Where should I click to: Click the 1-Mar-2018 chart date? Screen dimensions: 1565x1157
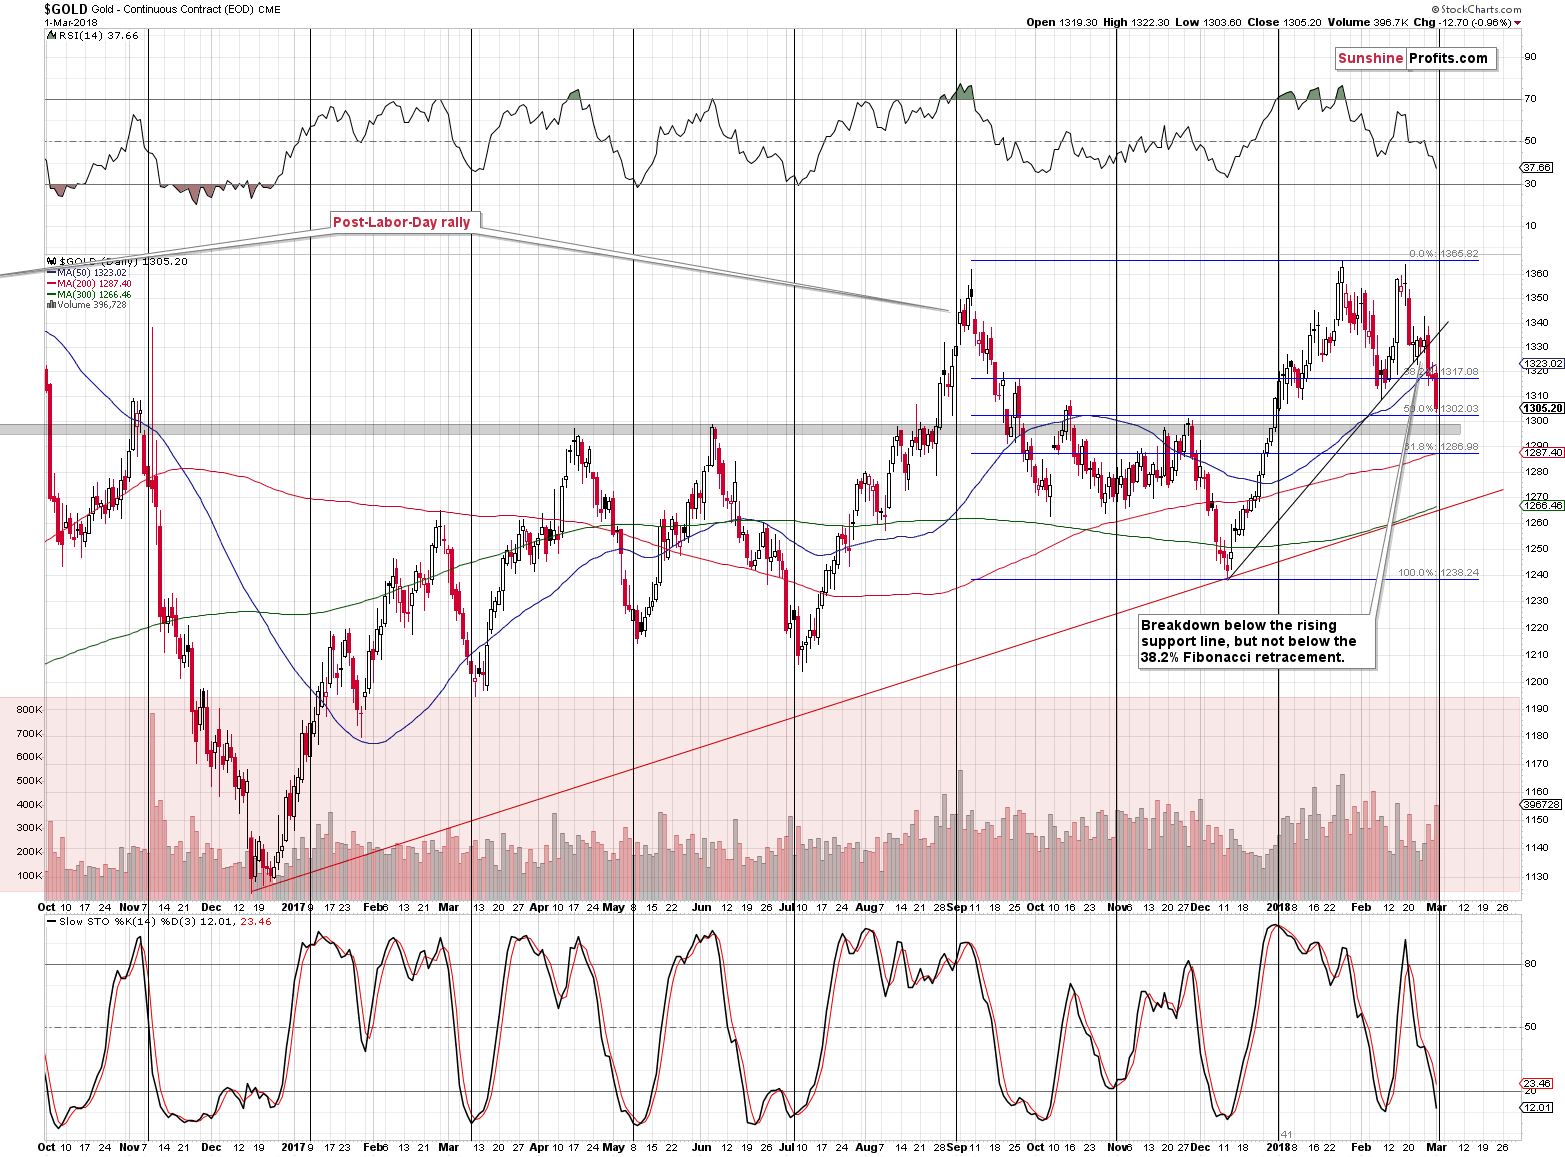tap(68, 22)
